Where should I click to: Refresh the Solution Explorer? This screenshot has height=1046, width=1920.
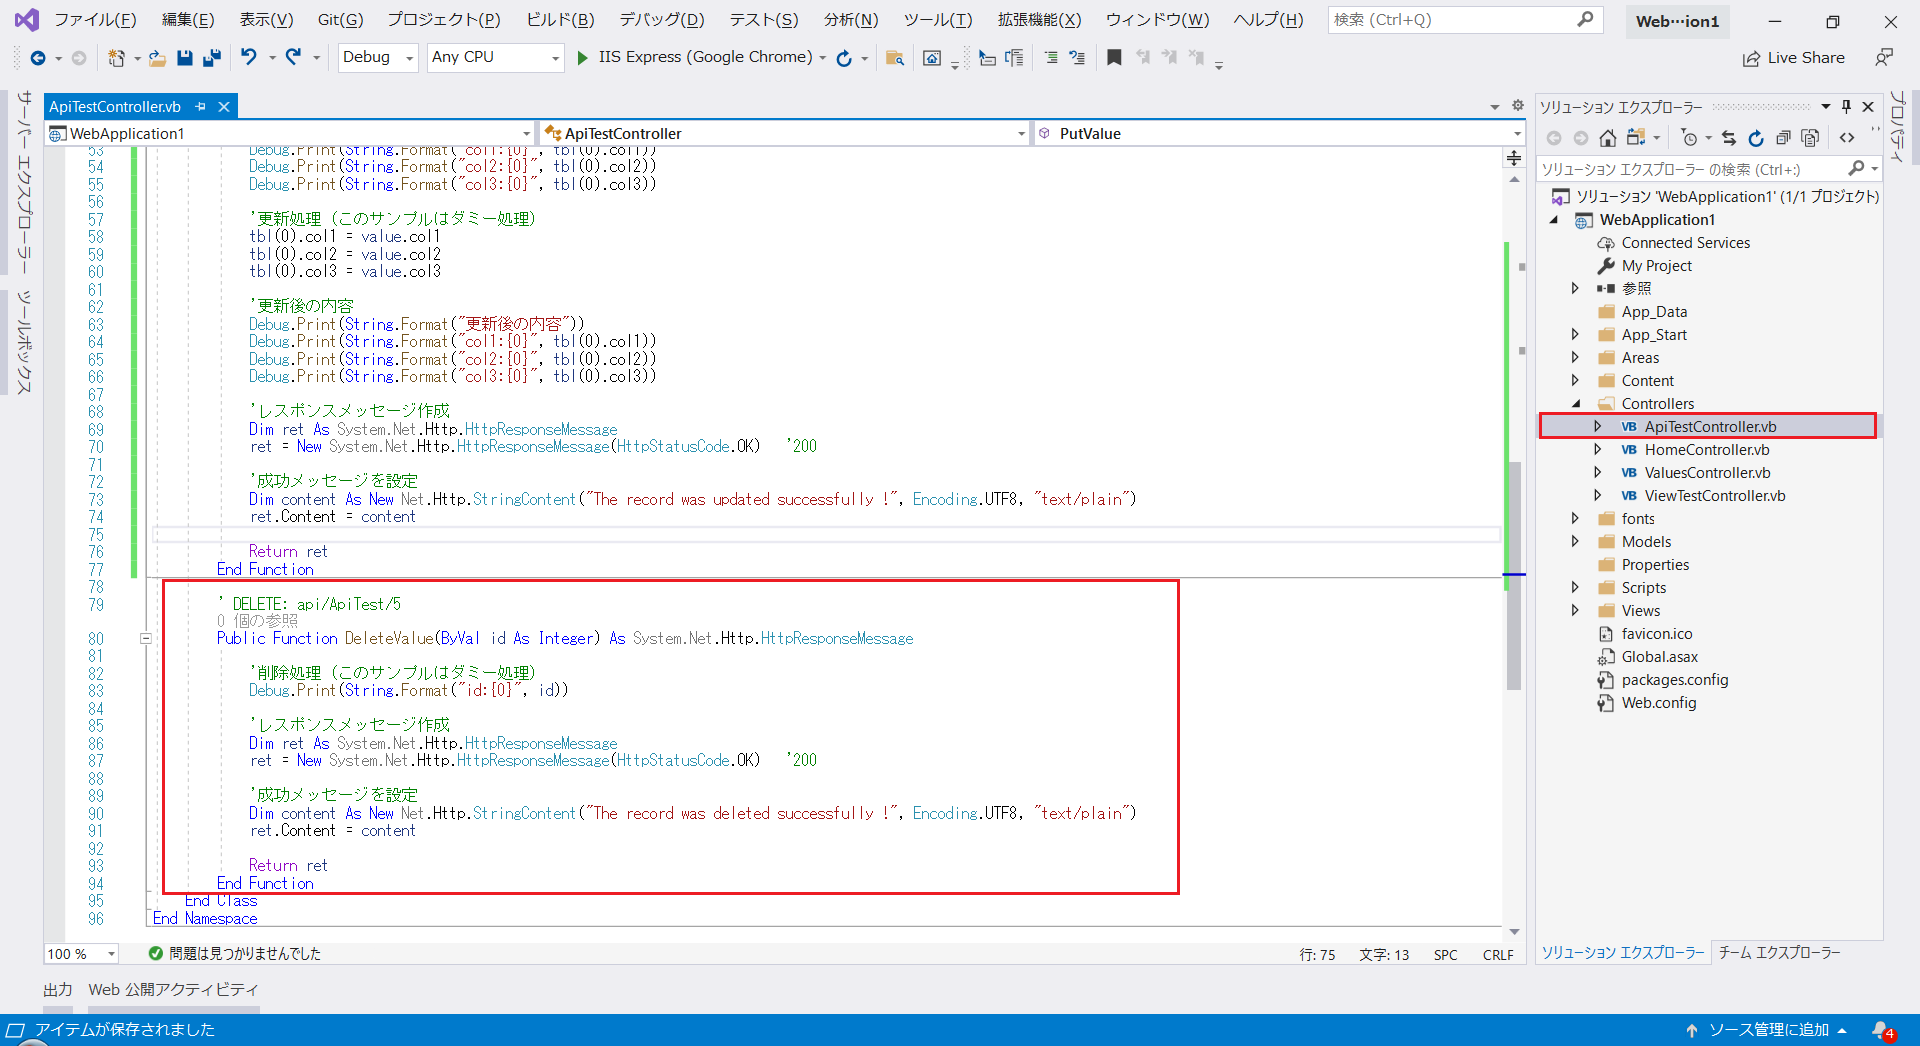click(x=1756, y=138)
